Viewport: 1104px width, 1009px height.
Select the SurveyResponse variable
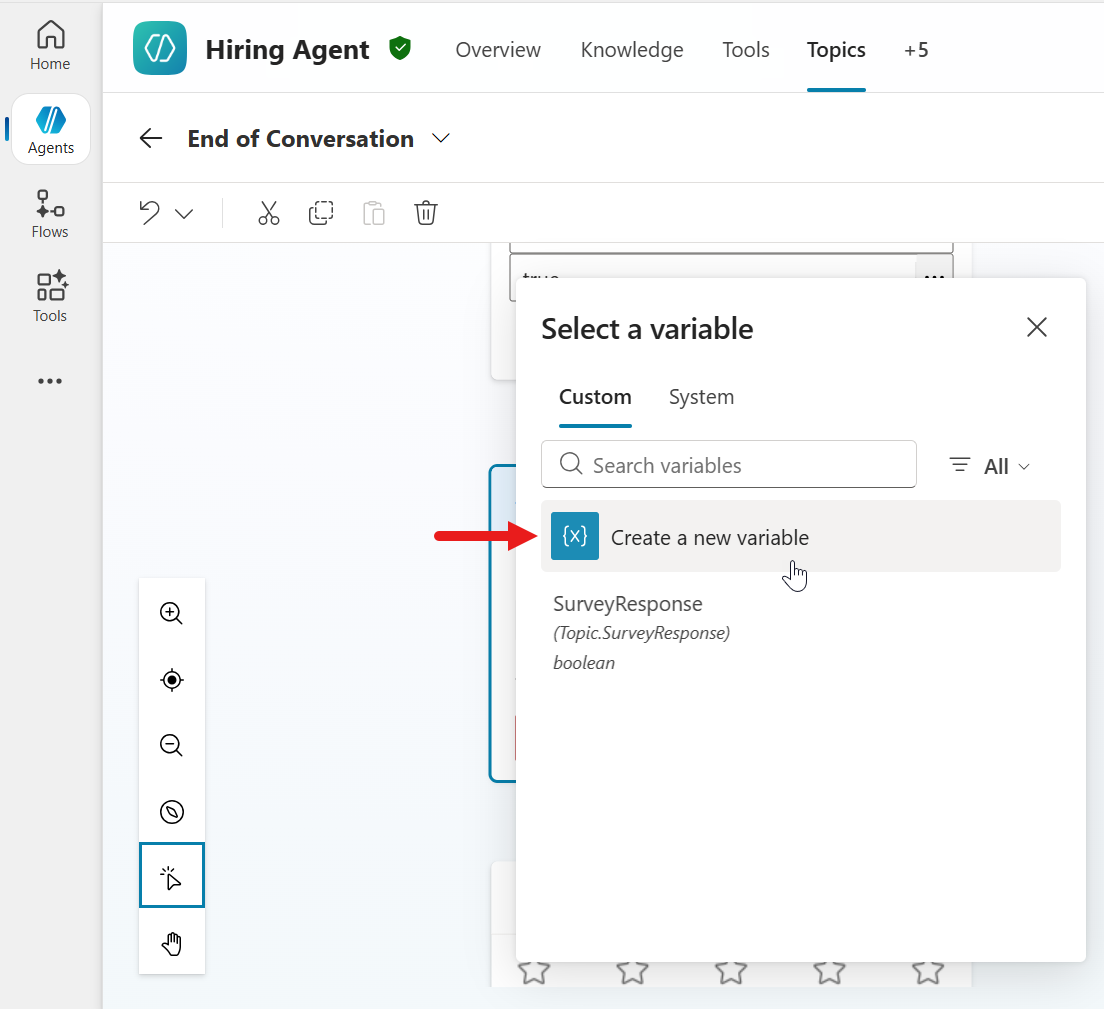pyautogui.click(x=627, y=604)
